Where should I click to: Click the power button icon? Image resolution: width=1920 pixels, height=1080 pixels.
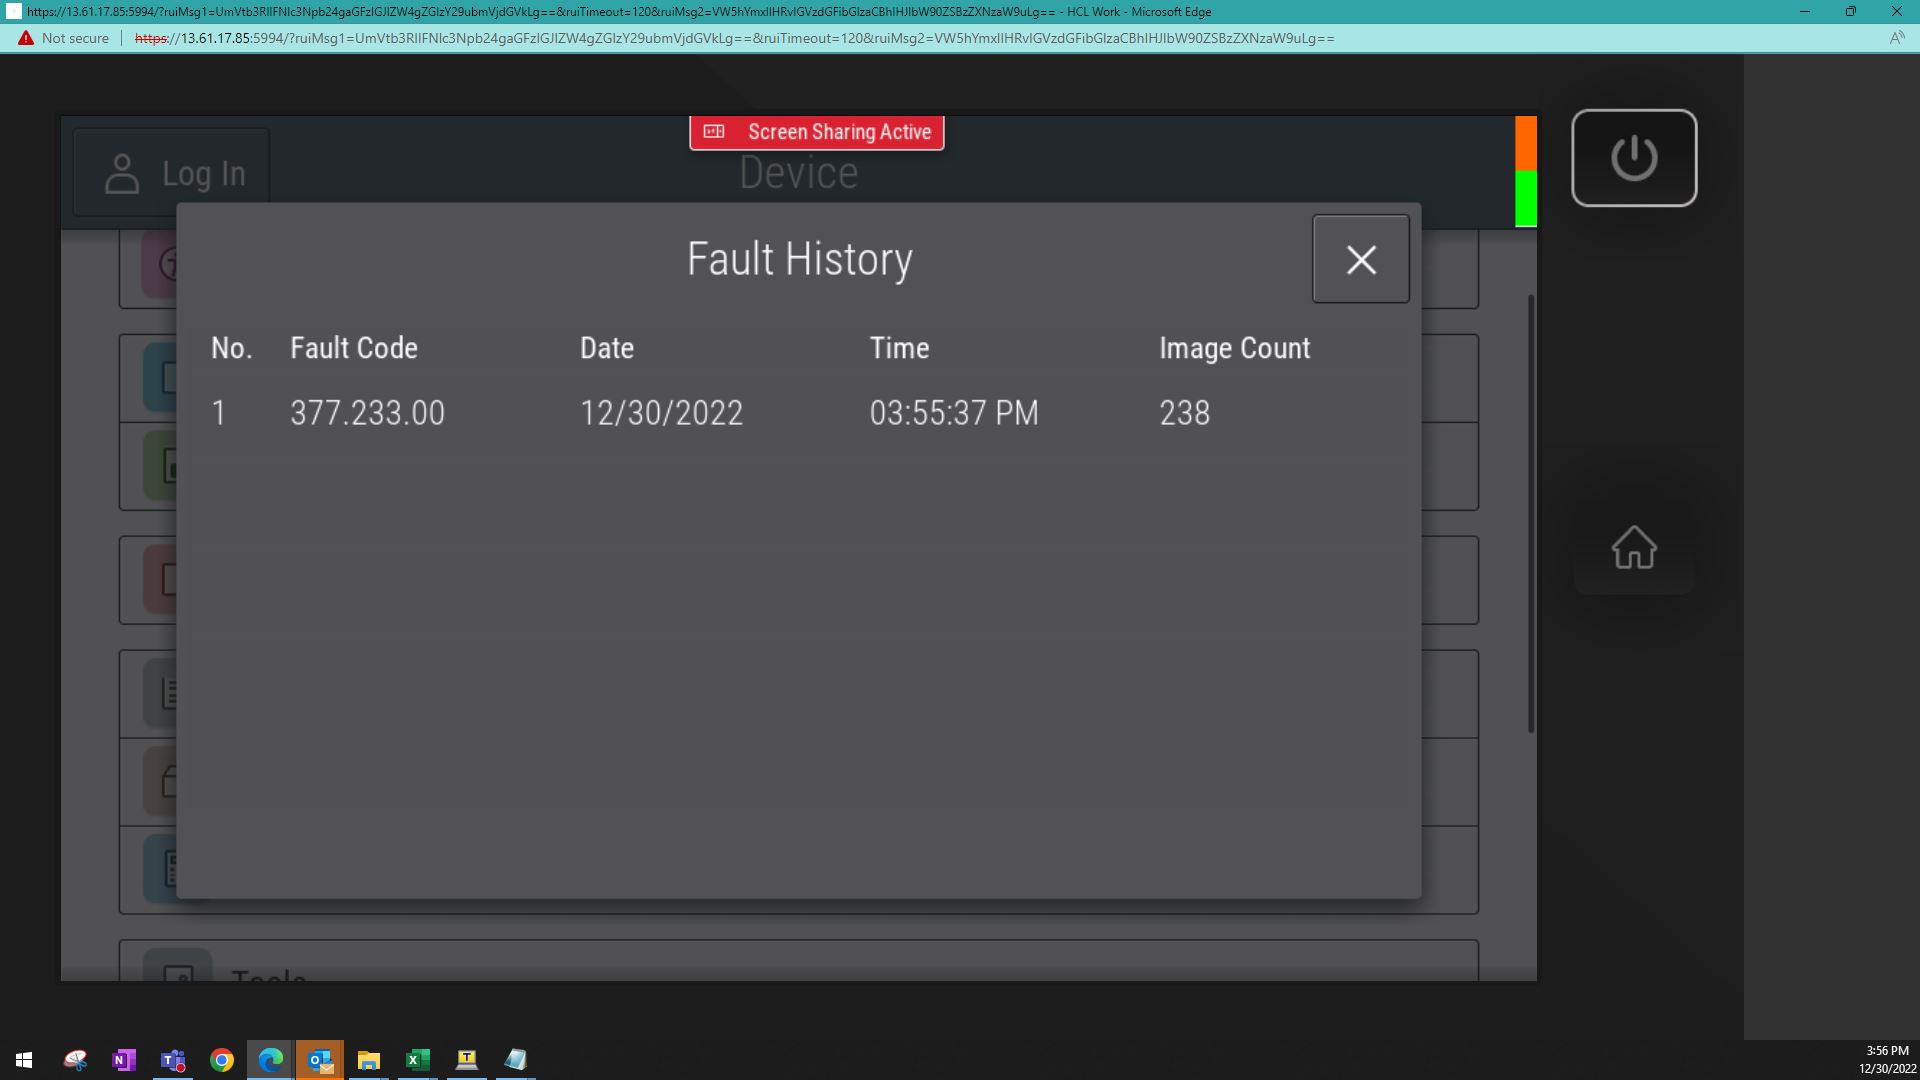pyautogui.click(x=1634, y=158)
